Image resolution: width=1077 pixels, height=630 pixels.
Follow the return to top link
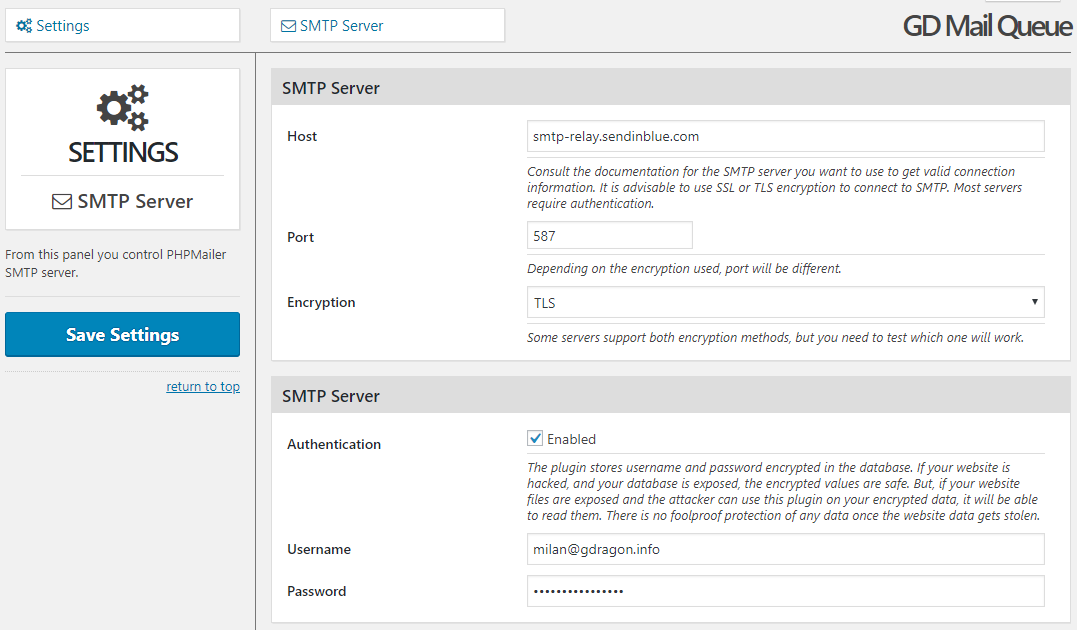coord(203,386)
